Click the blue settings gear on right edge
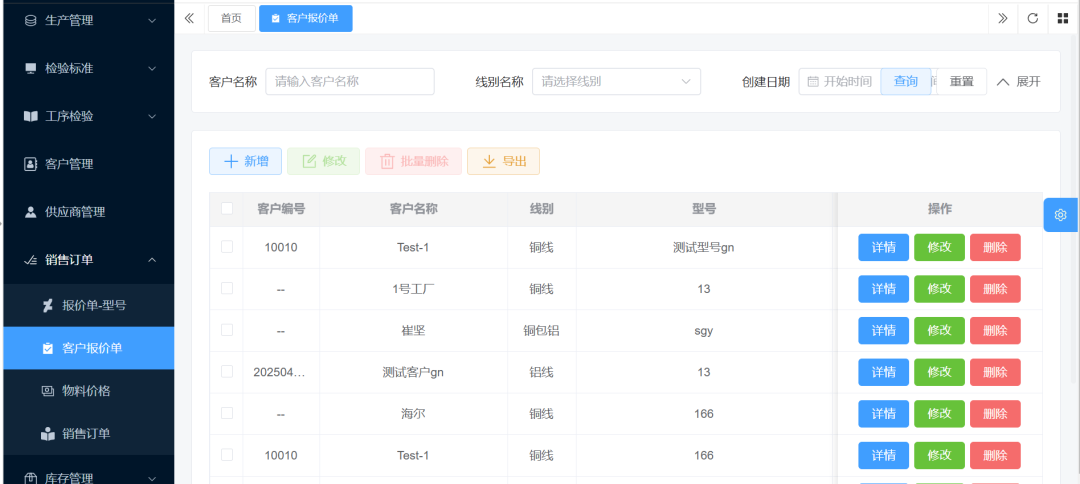The height and width of the screenshot is (484, 1080). click(x=1060, y=215)
